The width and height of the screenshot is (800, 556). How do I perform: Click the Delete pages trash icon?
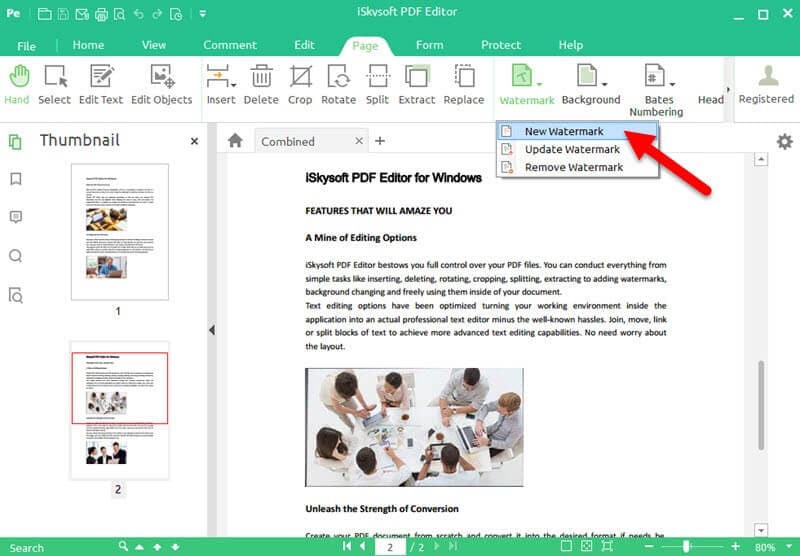261,85
